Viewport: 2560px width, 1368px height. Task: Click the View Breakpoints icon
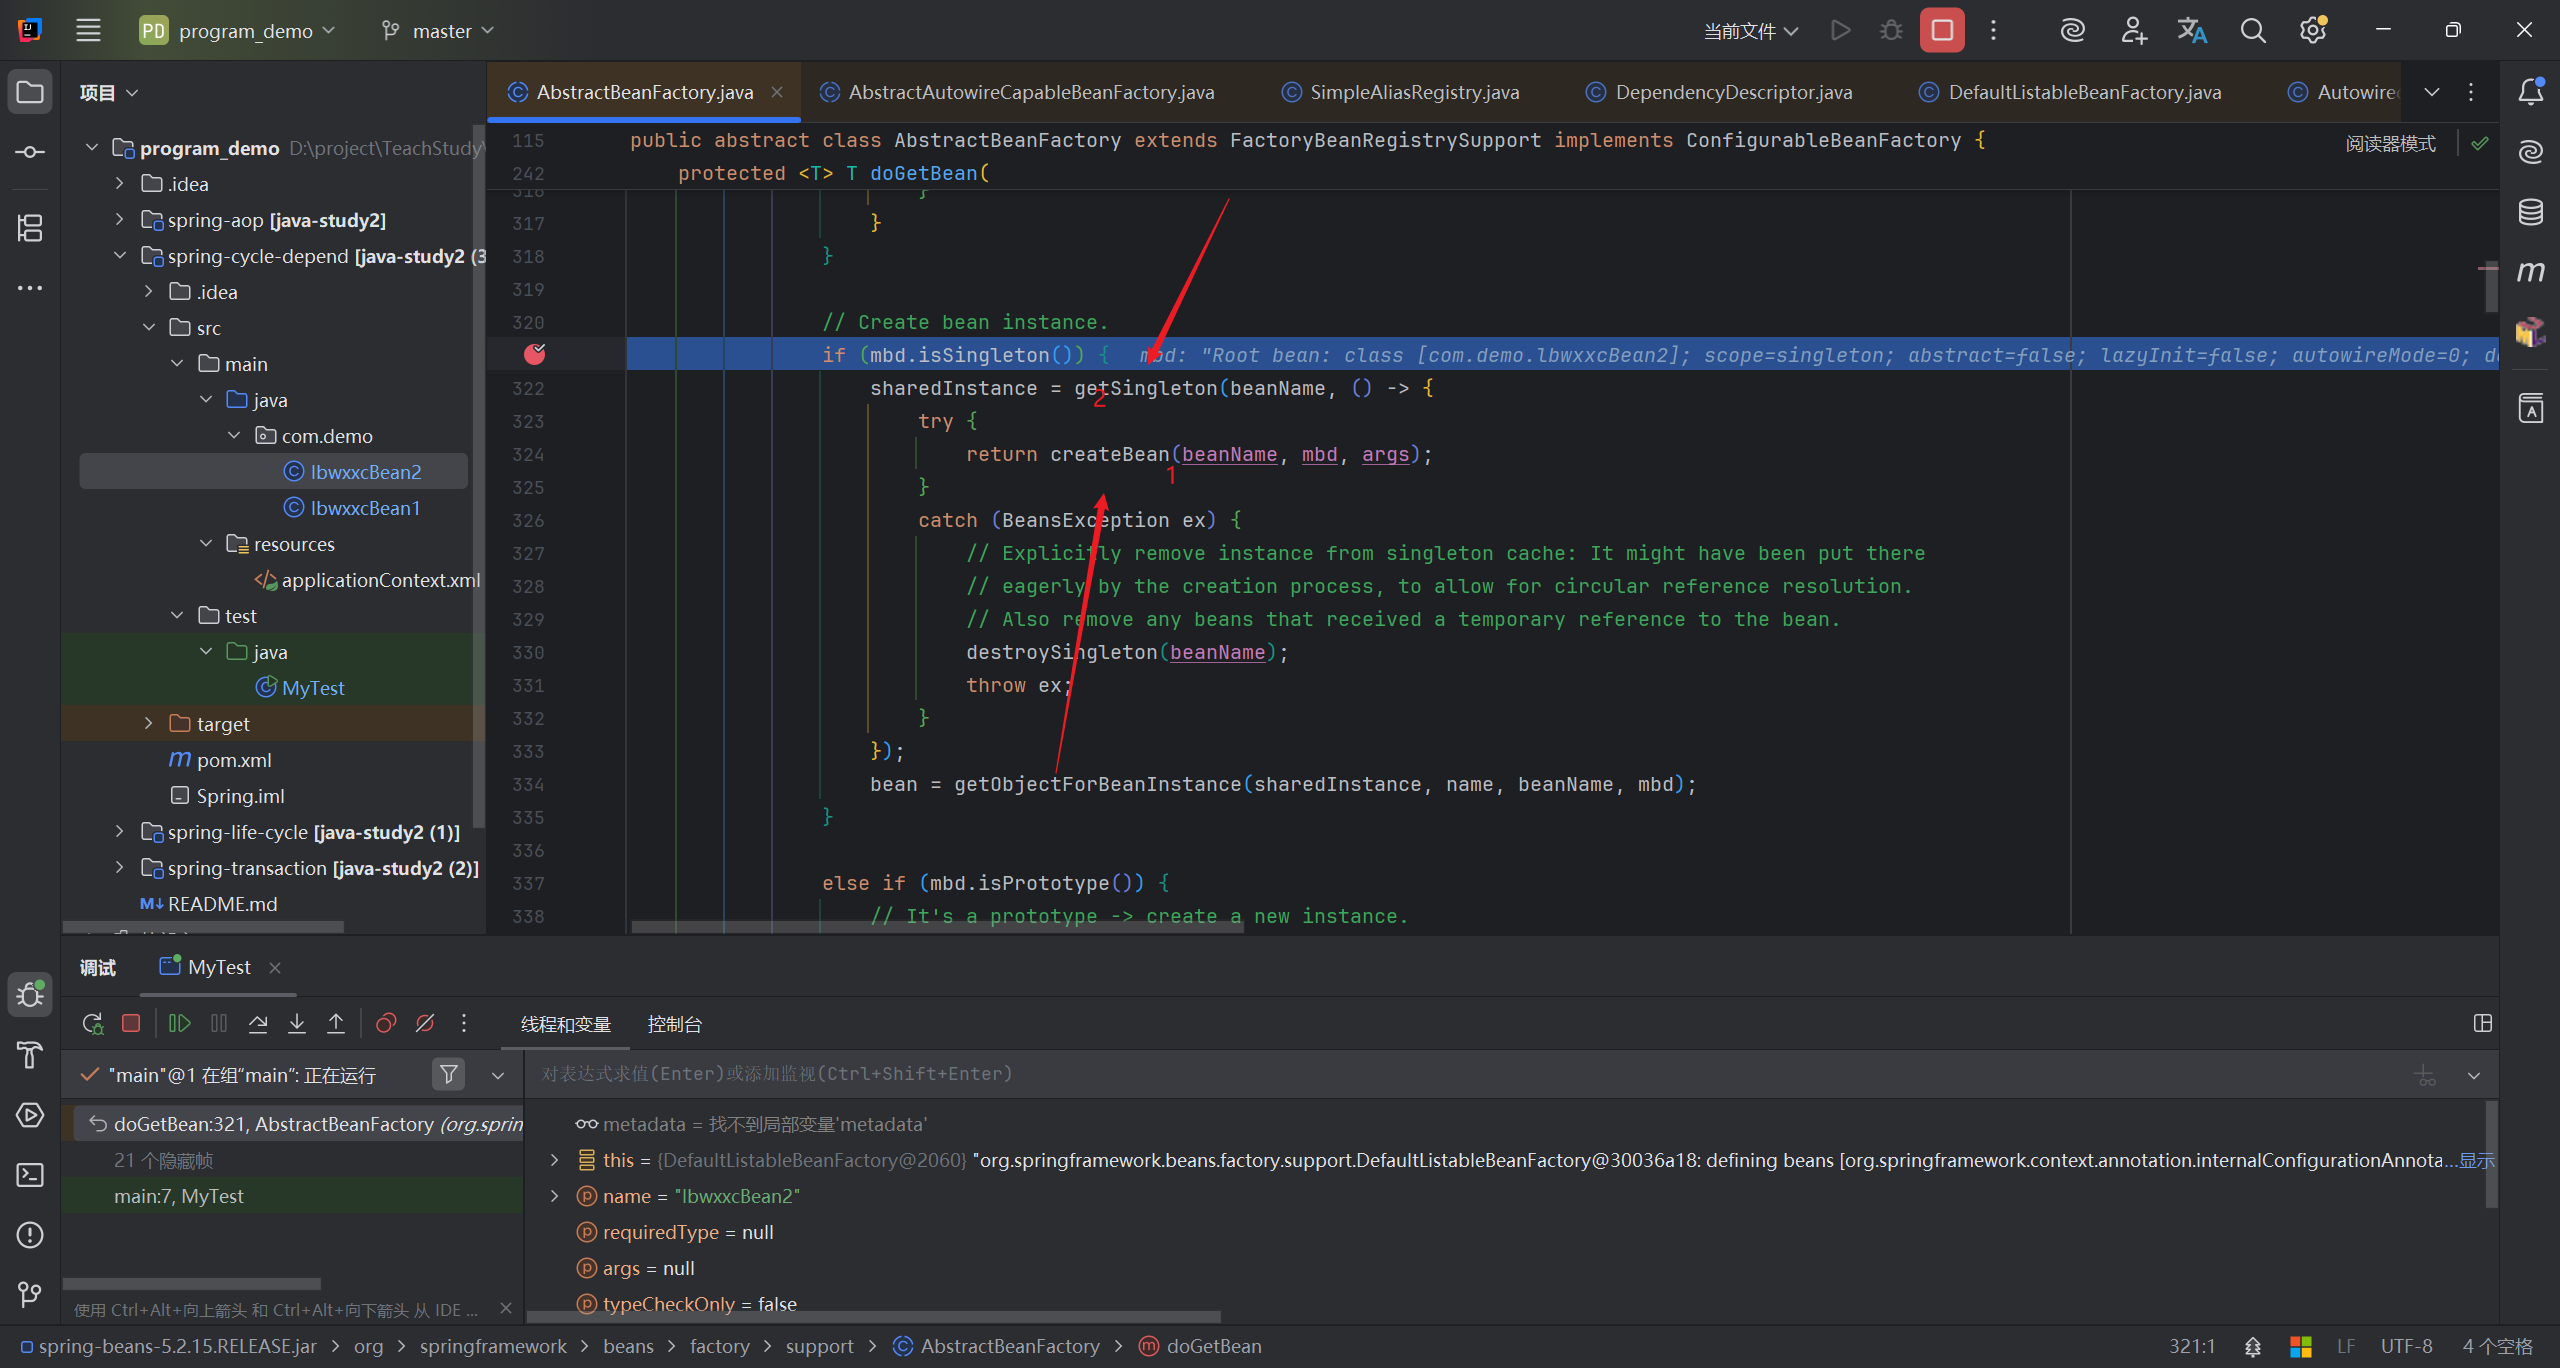[x=386, y=1023]
